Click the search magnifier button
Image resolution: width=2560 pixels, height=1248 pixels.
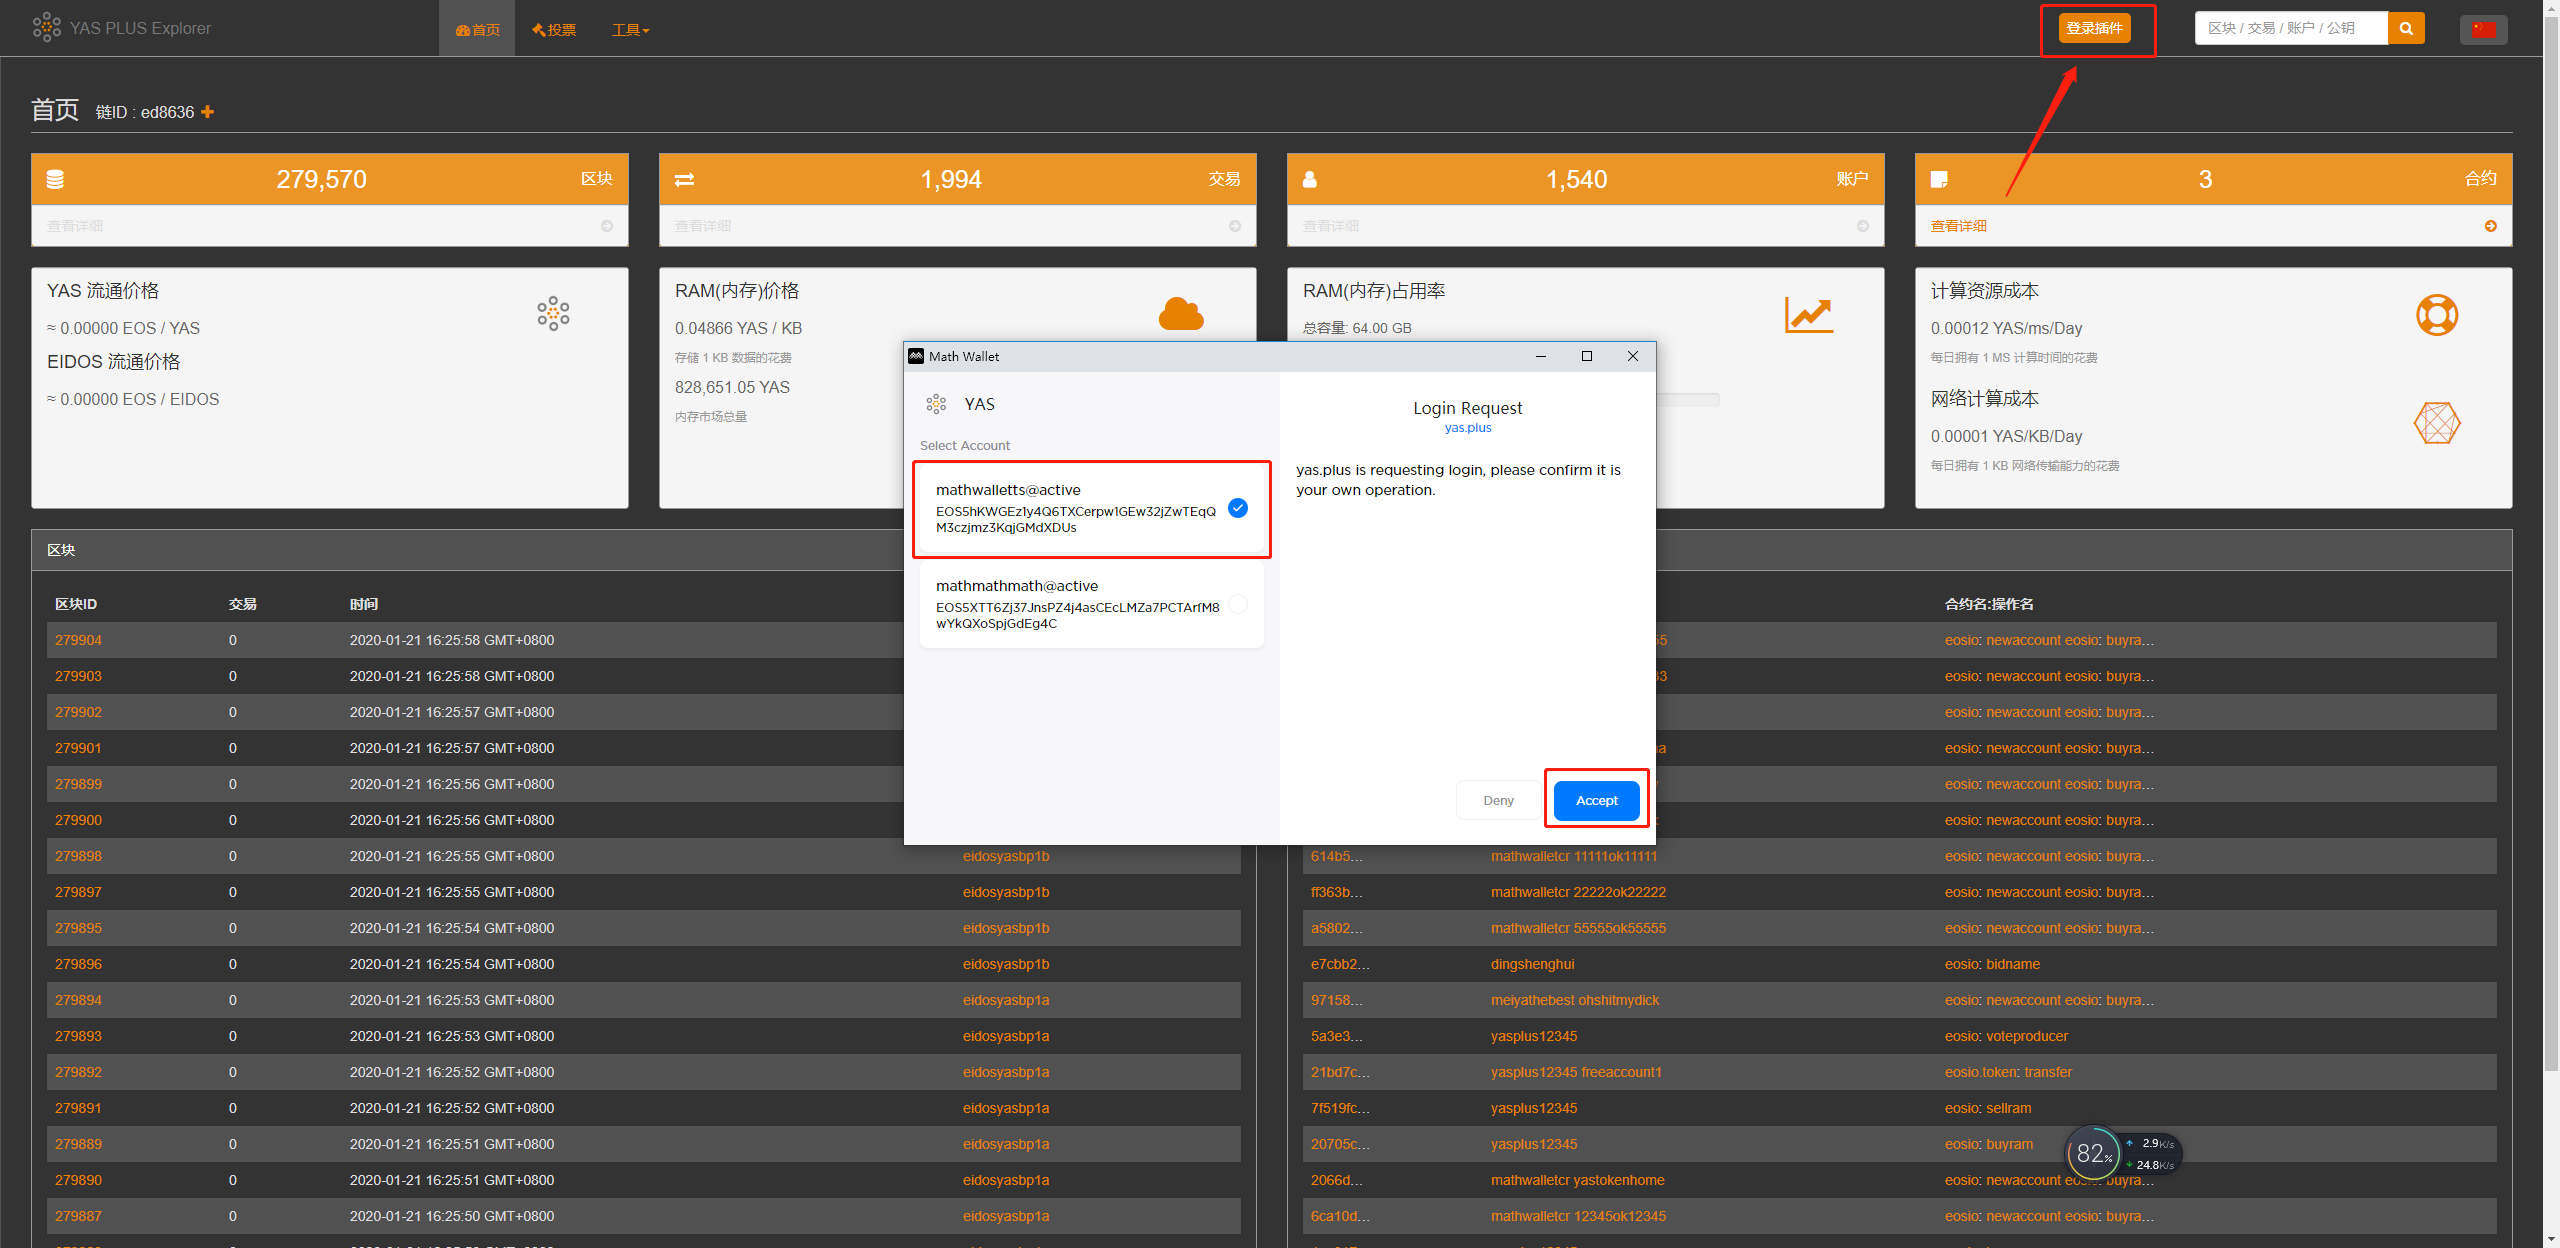pos(2406,29)
